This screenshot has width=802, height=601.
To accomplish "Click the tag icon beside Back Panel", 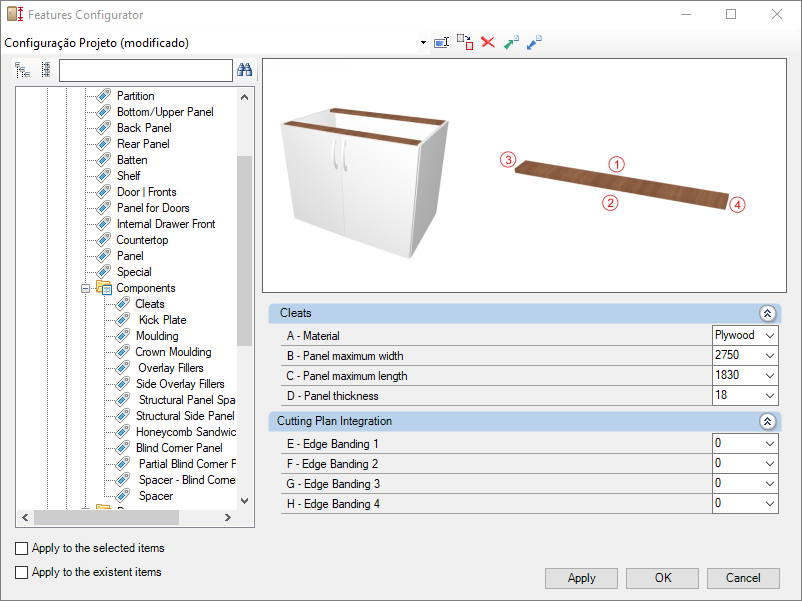I will (104, 128).
